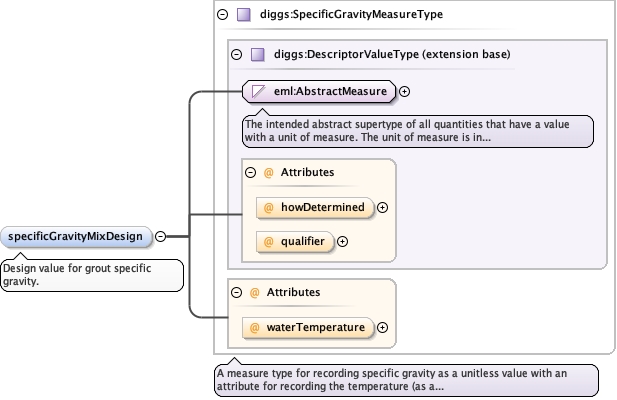Click the @ icon beside howDetermined

(x=268, y=208)
